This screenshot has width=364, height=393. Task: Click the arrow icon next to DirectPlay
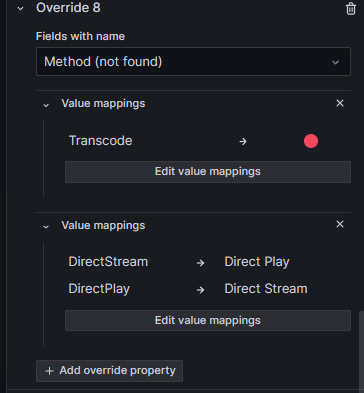click(200, 290)
